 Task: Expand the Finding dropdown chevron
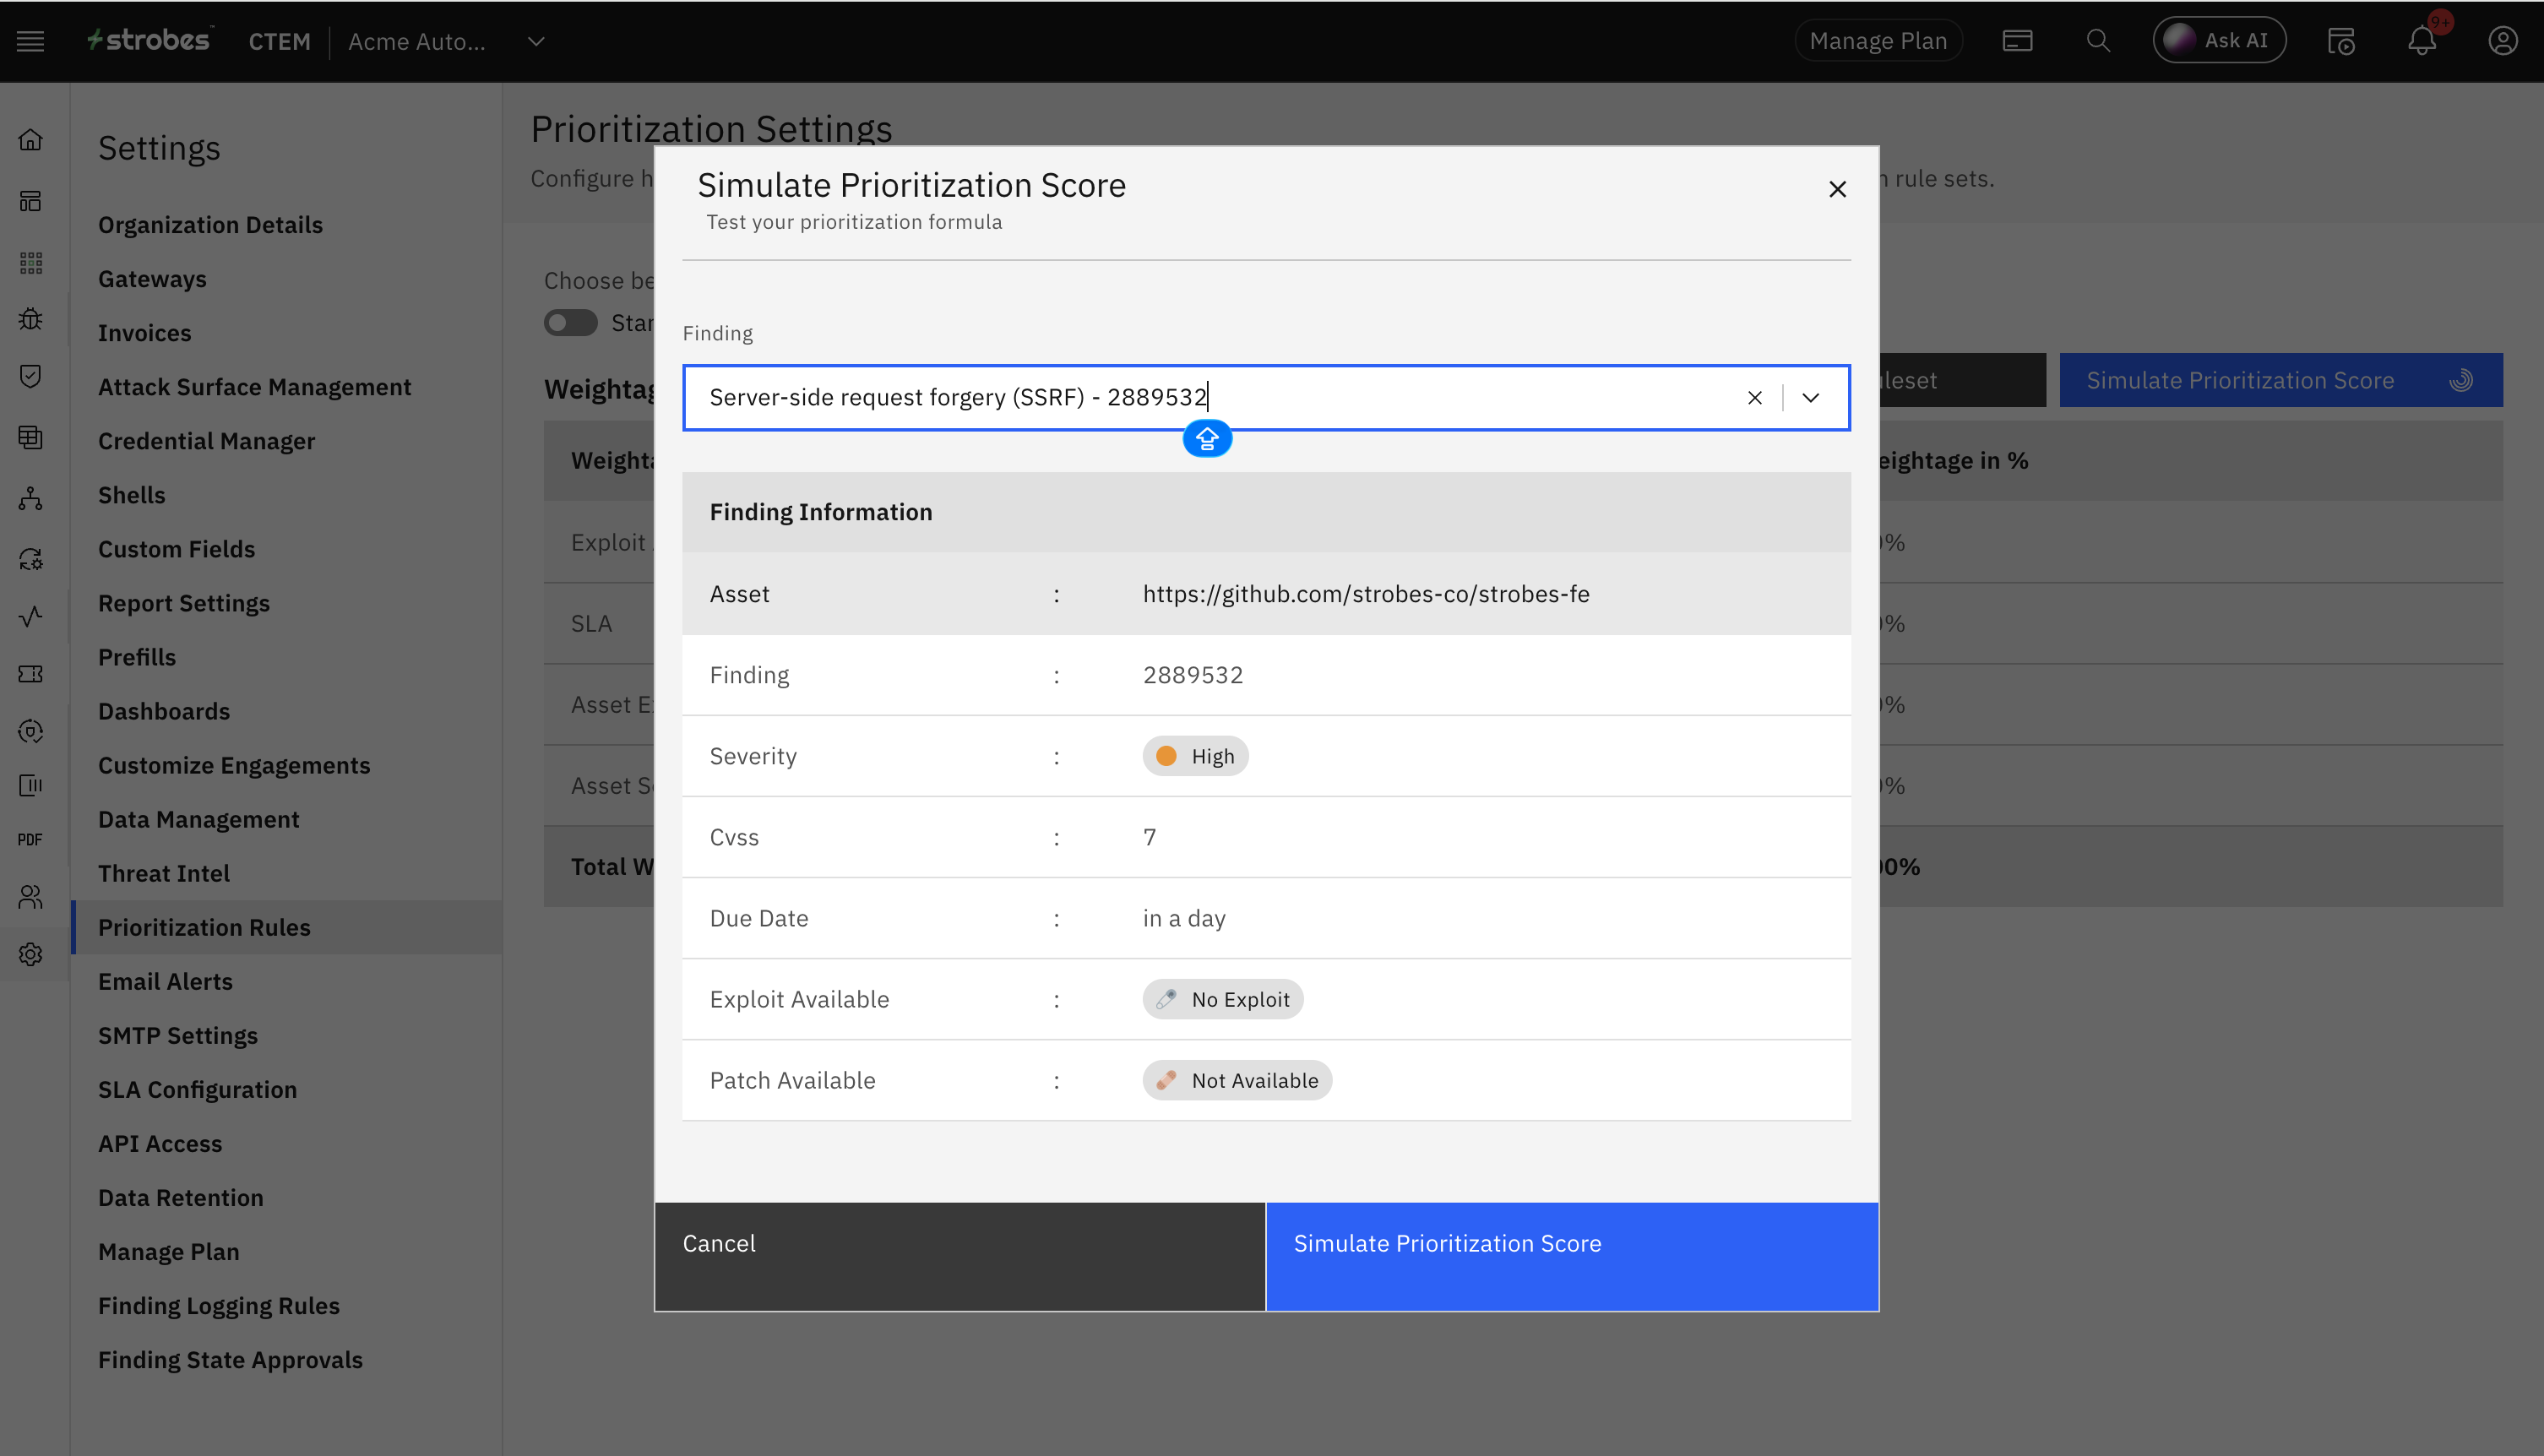click(x=1810, y=398)
